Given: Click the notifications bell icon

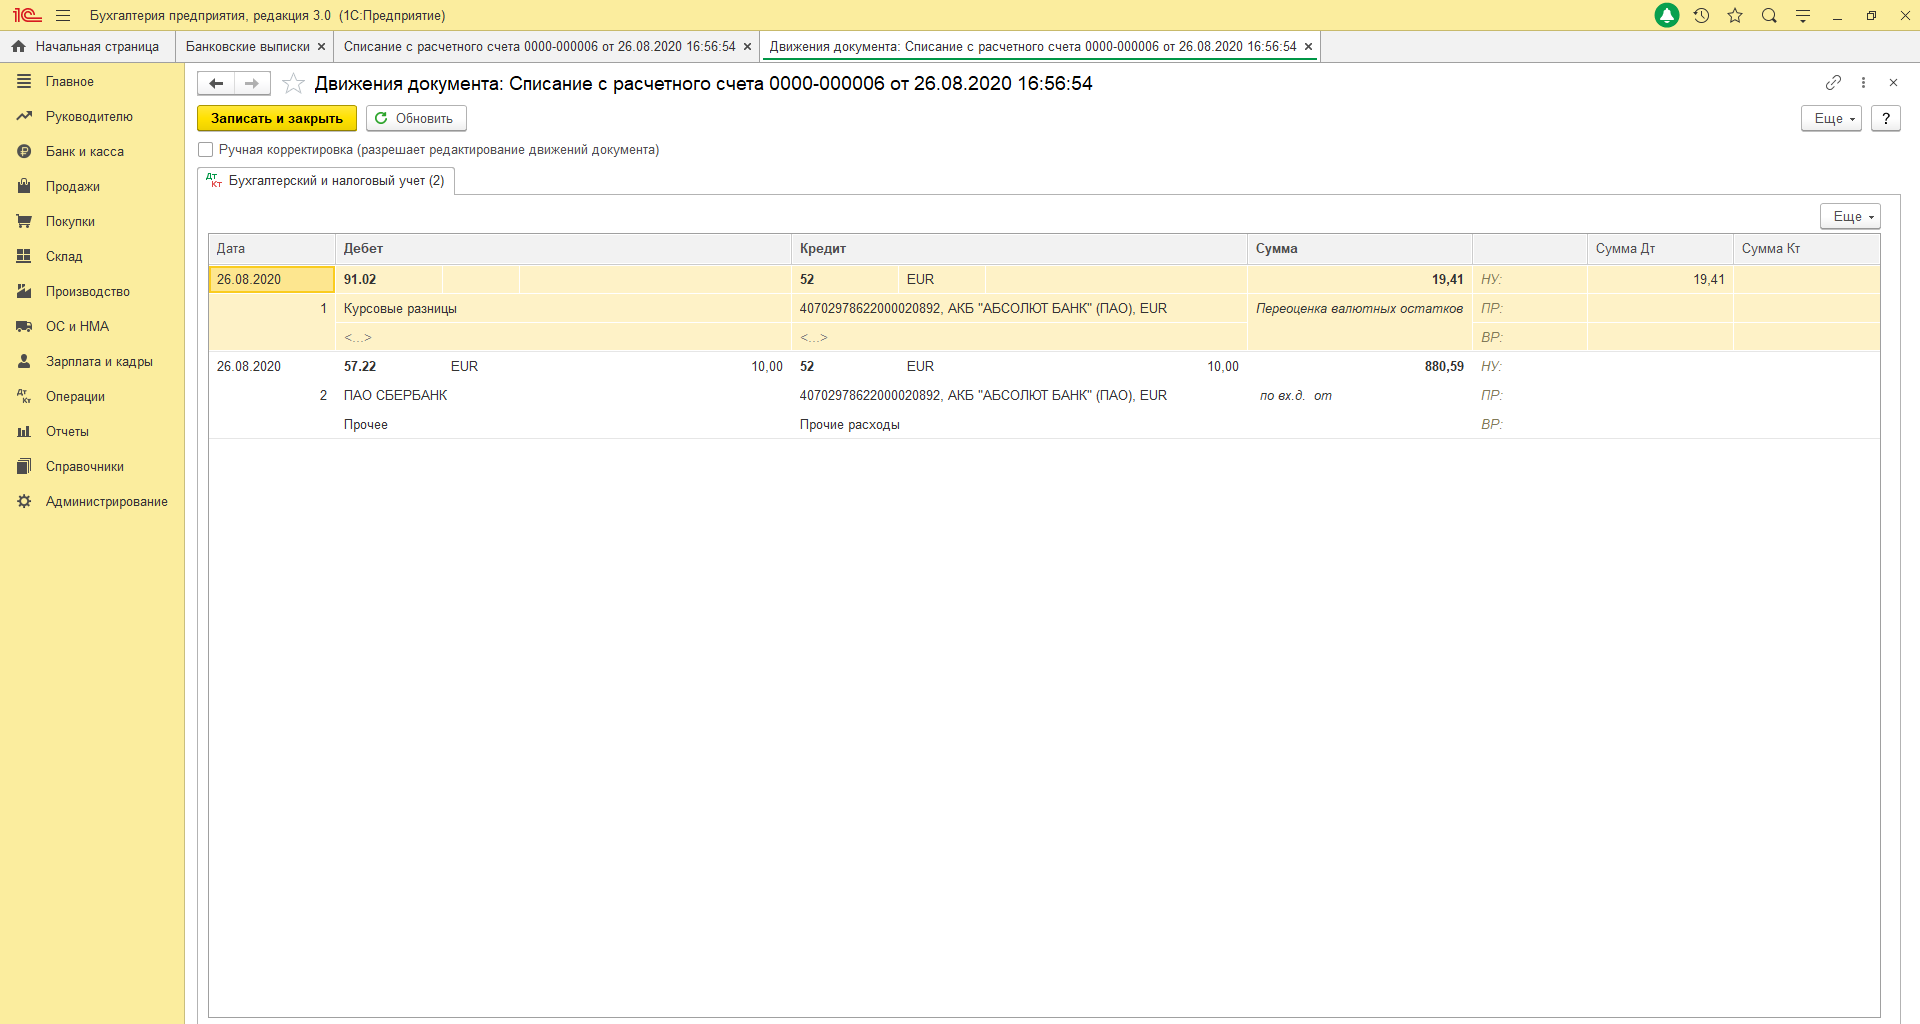Looking at the screenshot, I should [x=1667, y=16].
